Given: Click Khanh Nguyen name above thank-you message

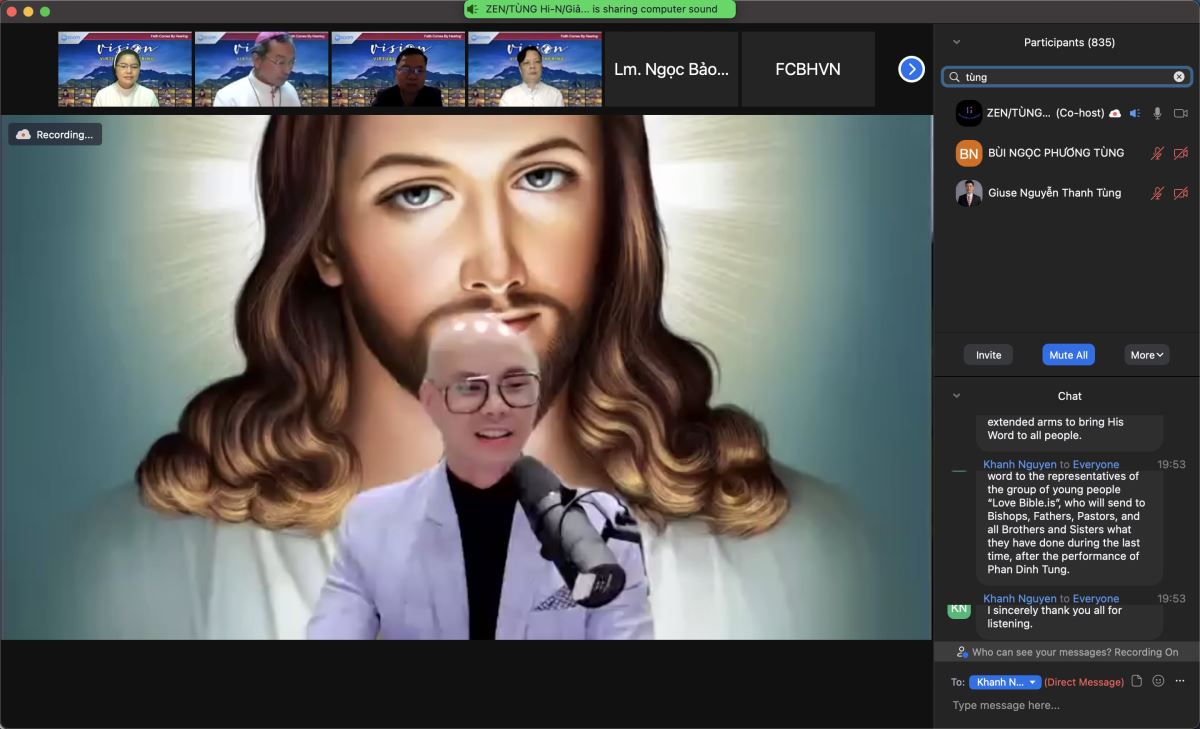Looking at the screenshot, I should [x=1021, y=598].
